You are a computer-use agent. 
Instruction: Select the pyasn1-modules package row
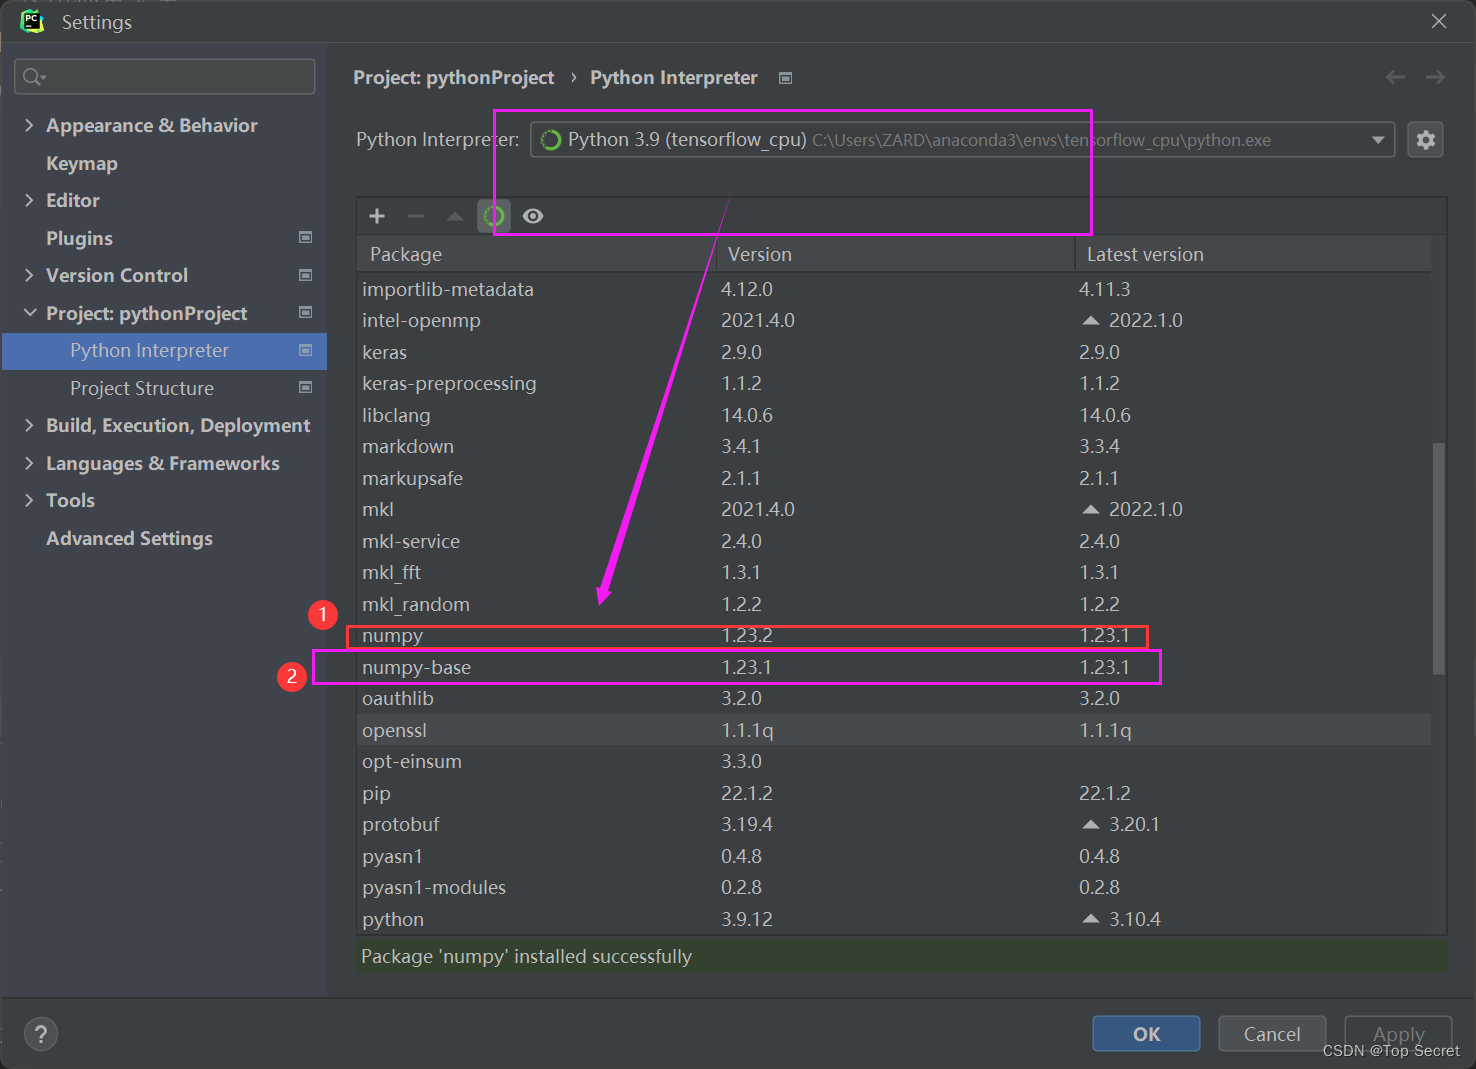(x=894, y=888)
